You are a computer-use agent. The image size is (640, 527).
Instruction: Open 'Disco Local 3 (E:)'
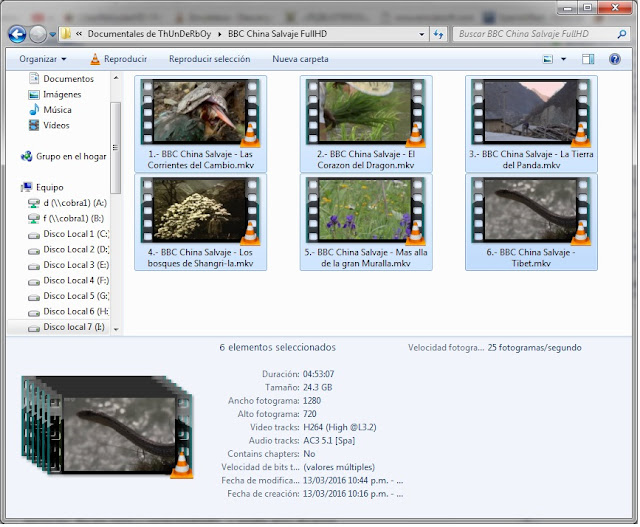pos(76,265)
